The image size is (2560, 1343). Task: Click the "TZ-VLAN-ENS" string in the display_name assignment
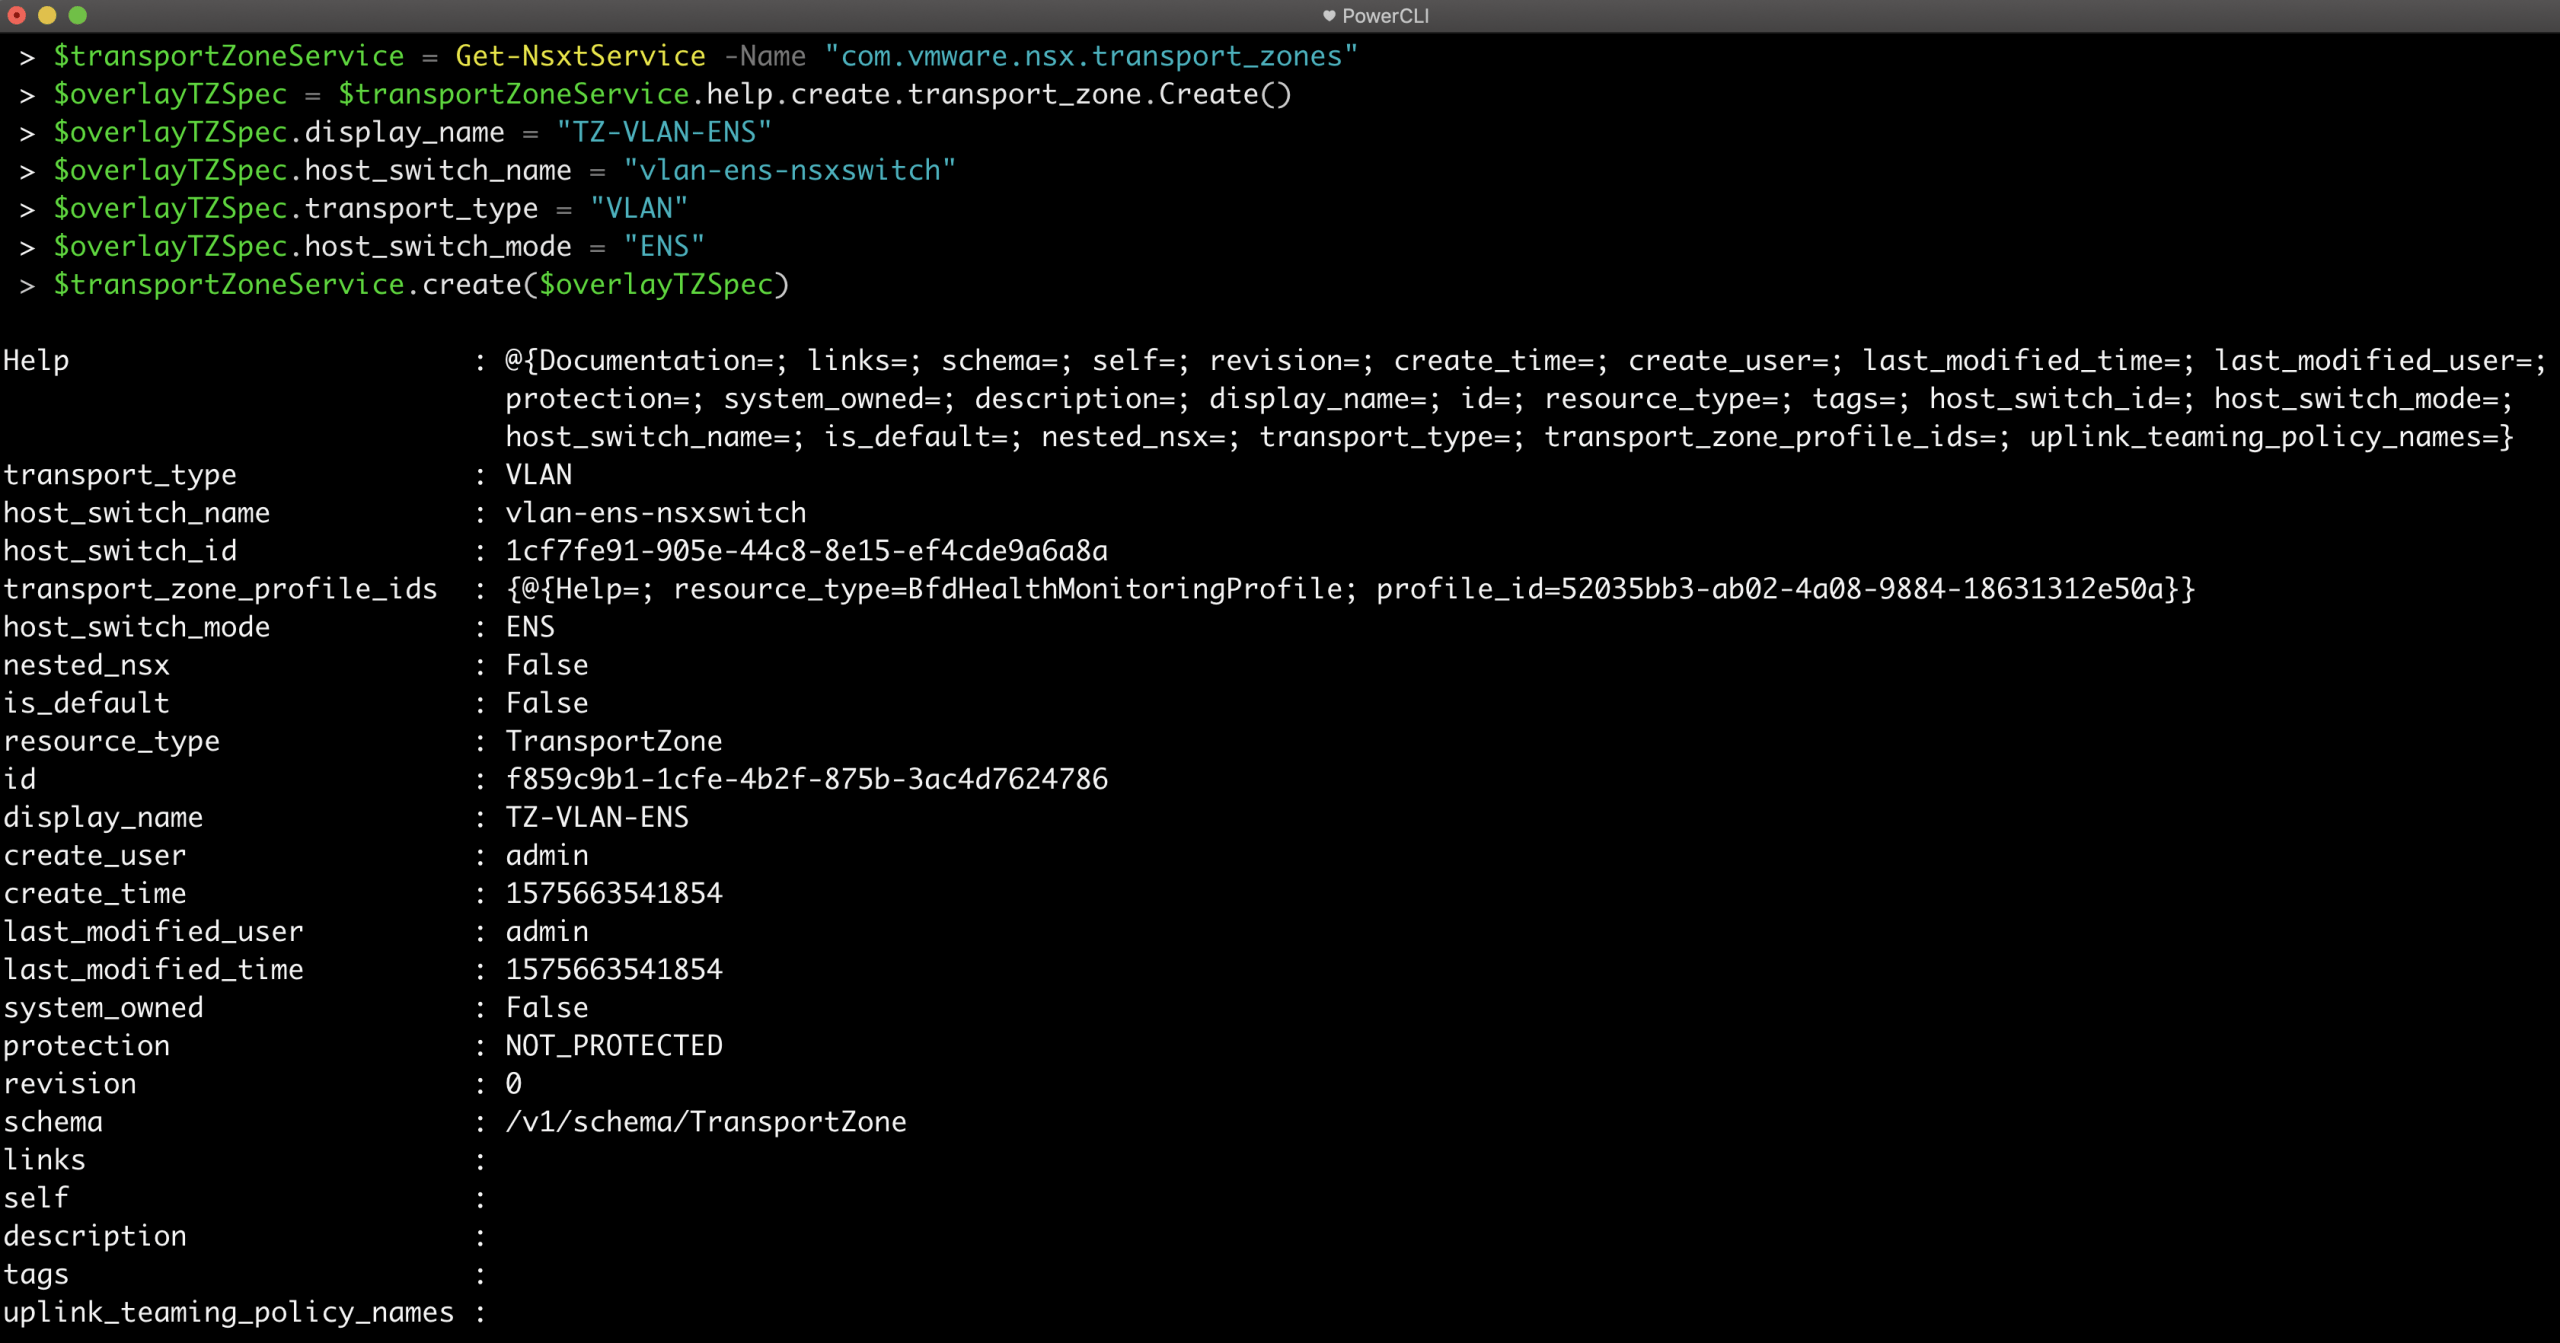pyautogui.click(x=660, y=131)
